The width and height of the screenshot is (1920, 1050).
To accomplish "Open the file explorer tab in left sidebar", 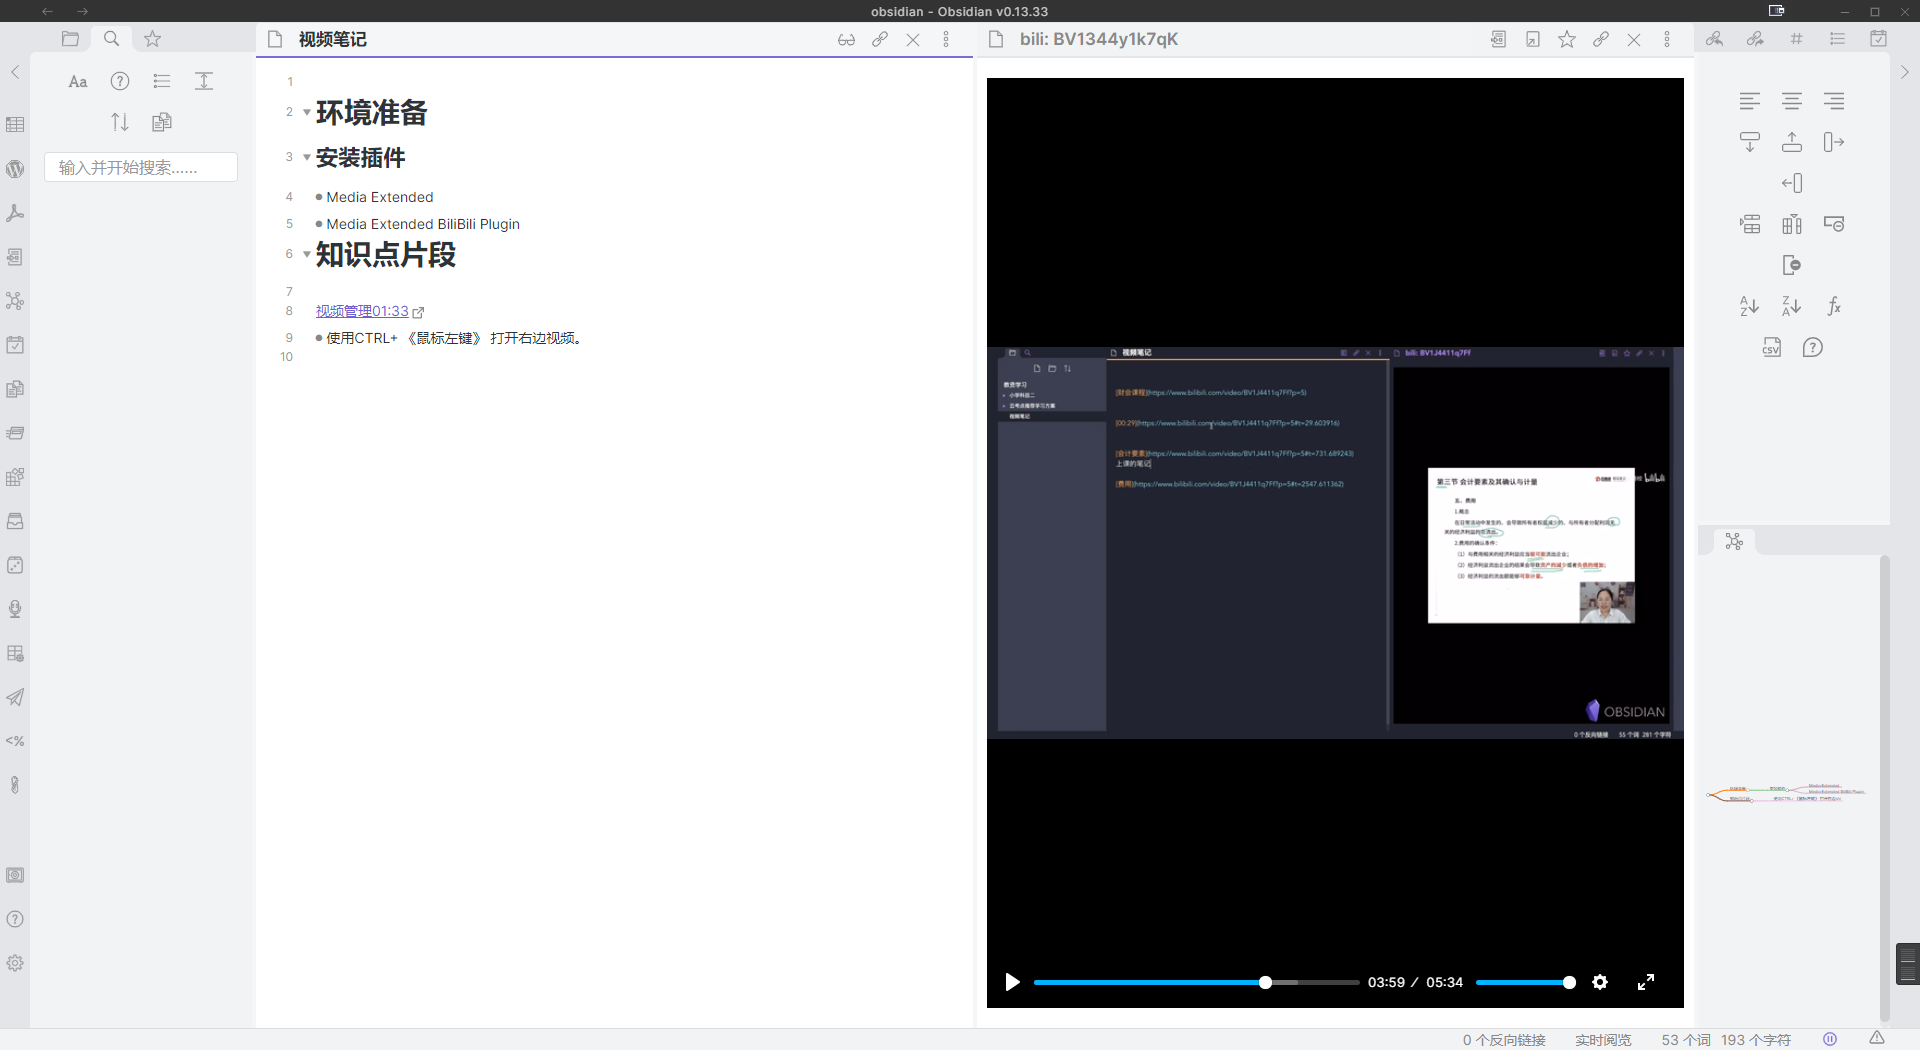I will 70,39.
